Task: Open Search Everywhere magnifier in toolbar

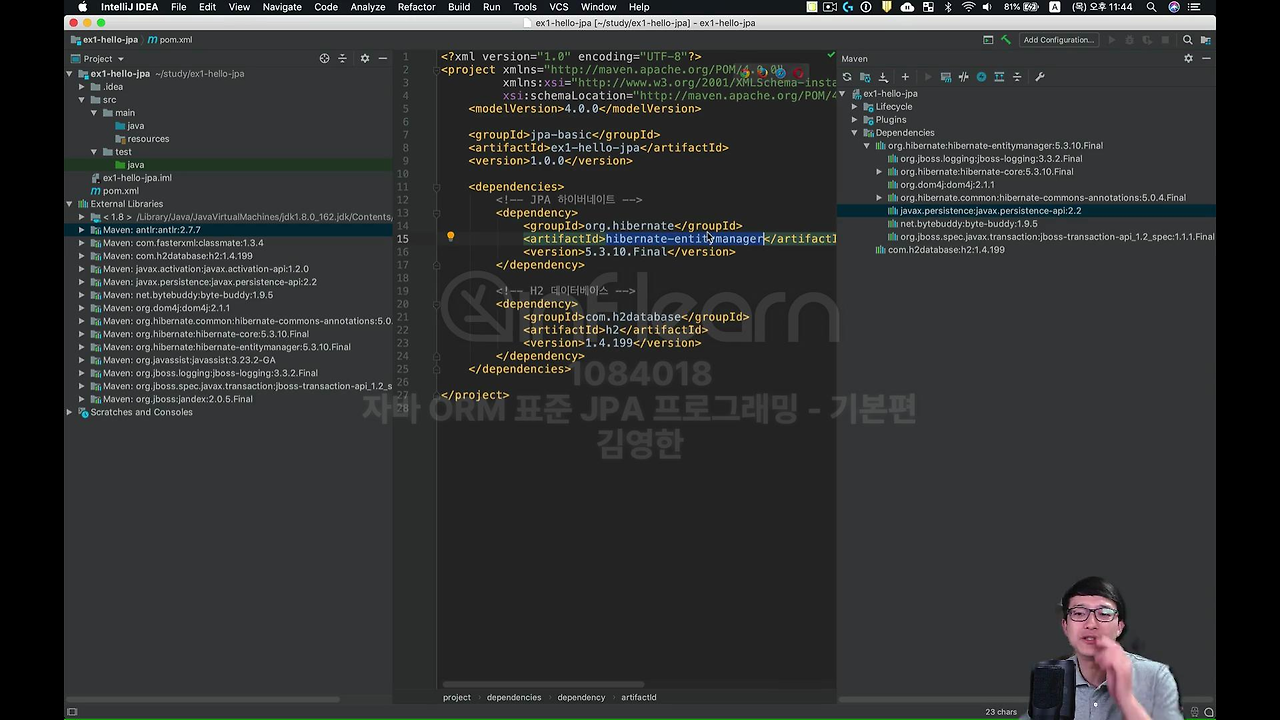Action: click(1188, 40)
